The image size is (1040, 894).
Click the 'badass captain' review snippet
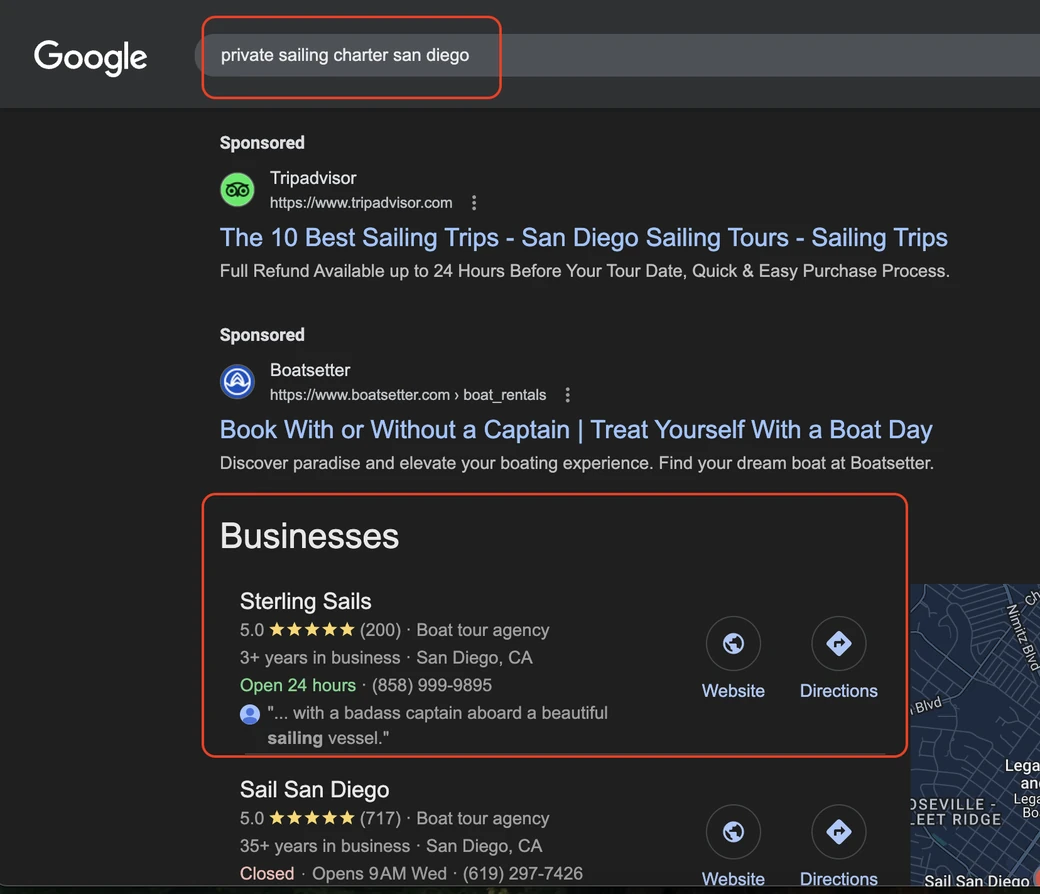pos(437,725)
